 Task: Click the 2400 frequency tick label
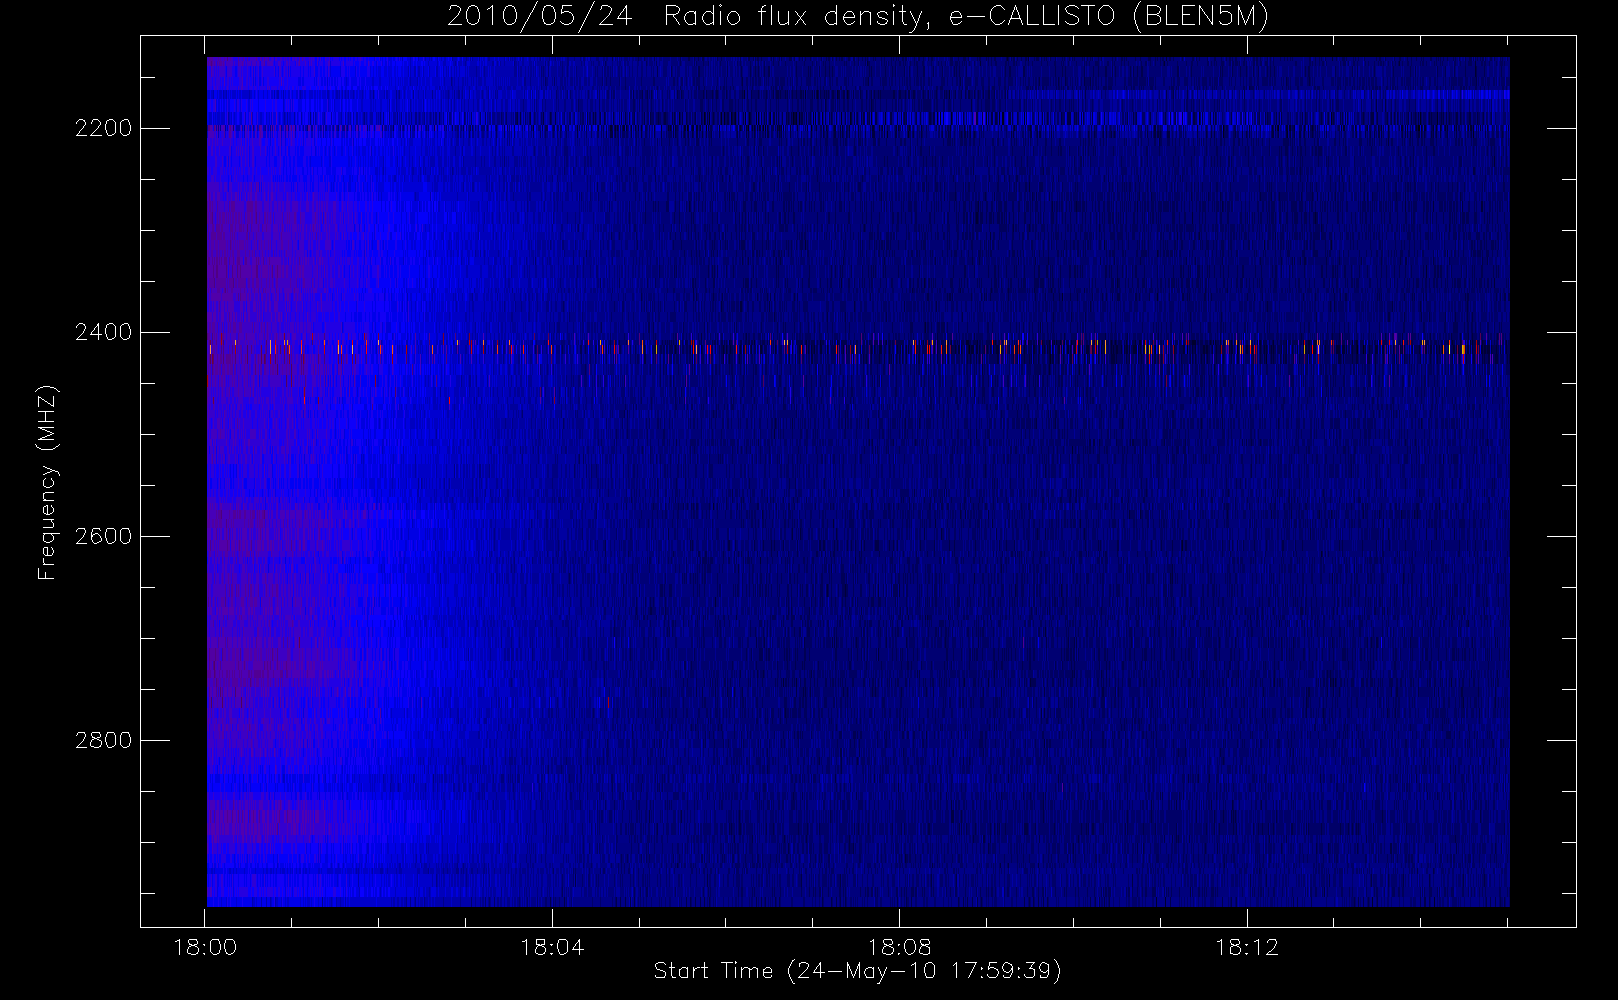point(104,332)
